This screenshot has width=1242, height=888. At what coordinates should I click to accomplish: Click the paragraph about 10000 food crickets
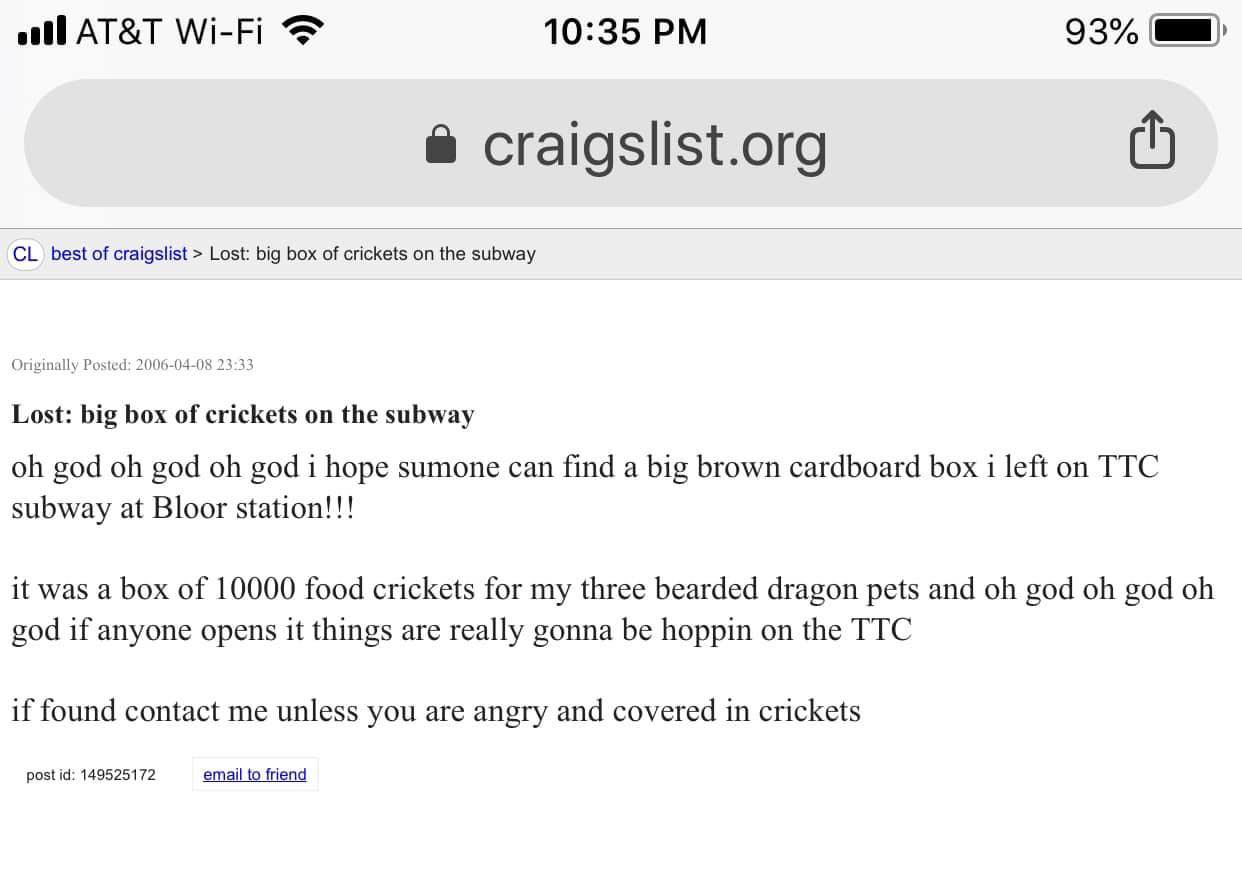(612, 609)
